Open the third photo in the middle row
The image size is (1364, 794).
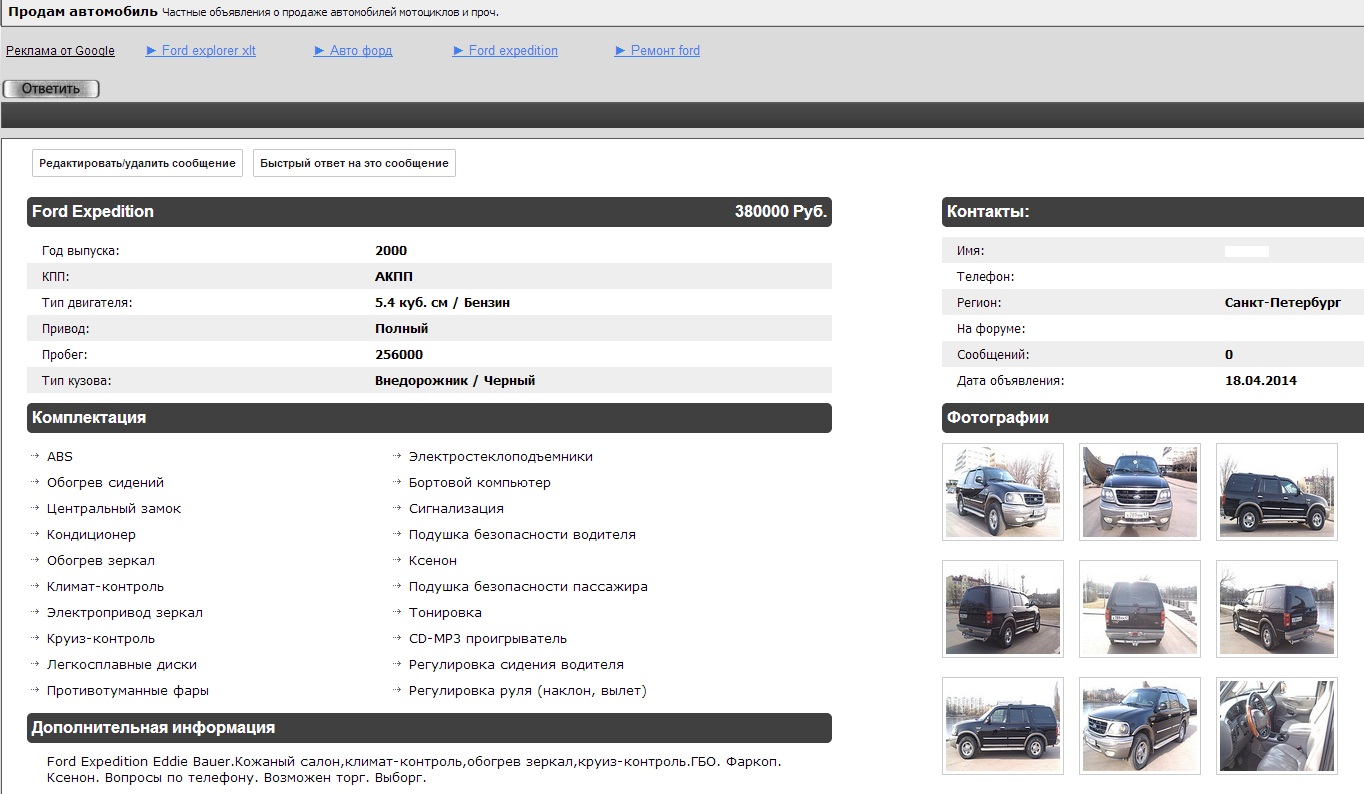tap(1277, 609)
